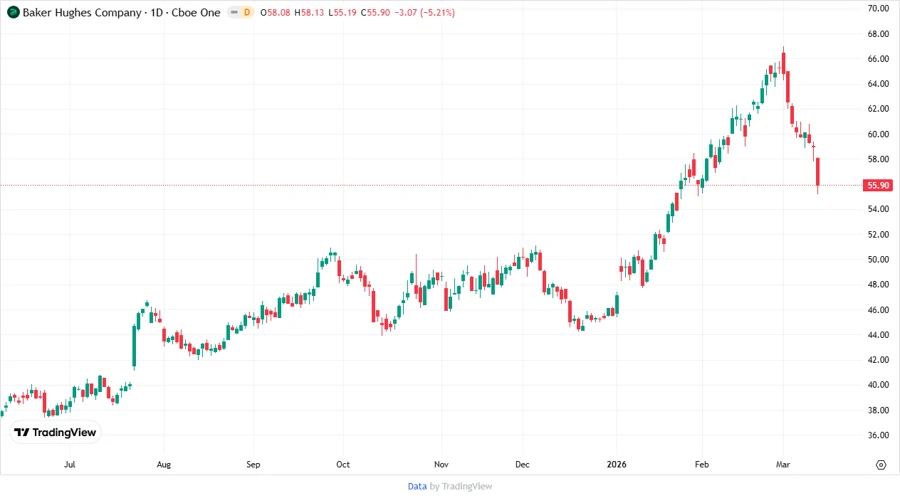Click the high value H58.13
Viewport: 900px width, 498px height.
click(x=309, y=13)
